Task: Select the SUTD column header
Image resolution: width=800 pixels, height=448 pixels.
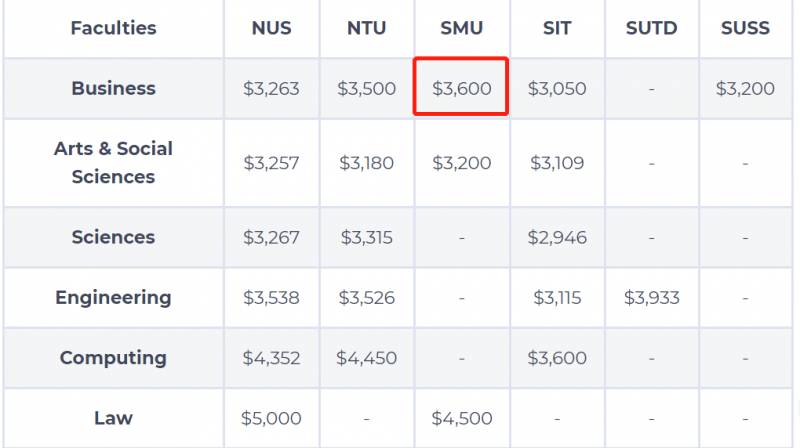Action: [x=651, y=28]
